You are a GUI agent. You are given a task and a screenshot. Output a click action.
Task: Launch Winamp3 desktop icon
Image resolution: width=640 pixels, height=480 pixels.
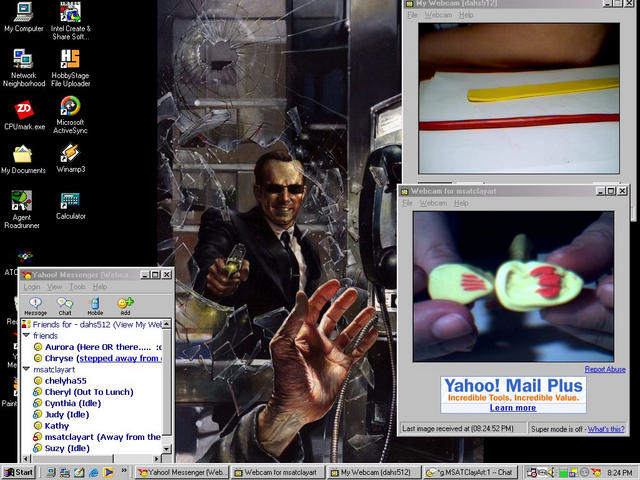(70, 158)
